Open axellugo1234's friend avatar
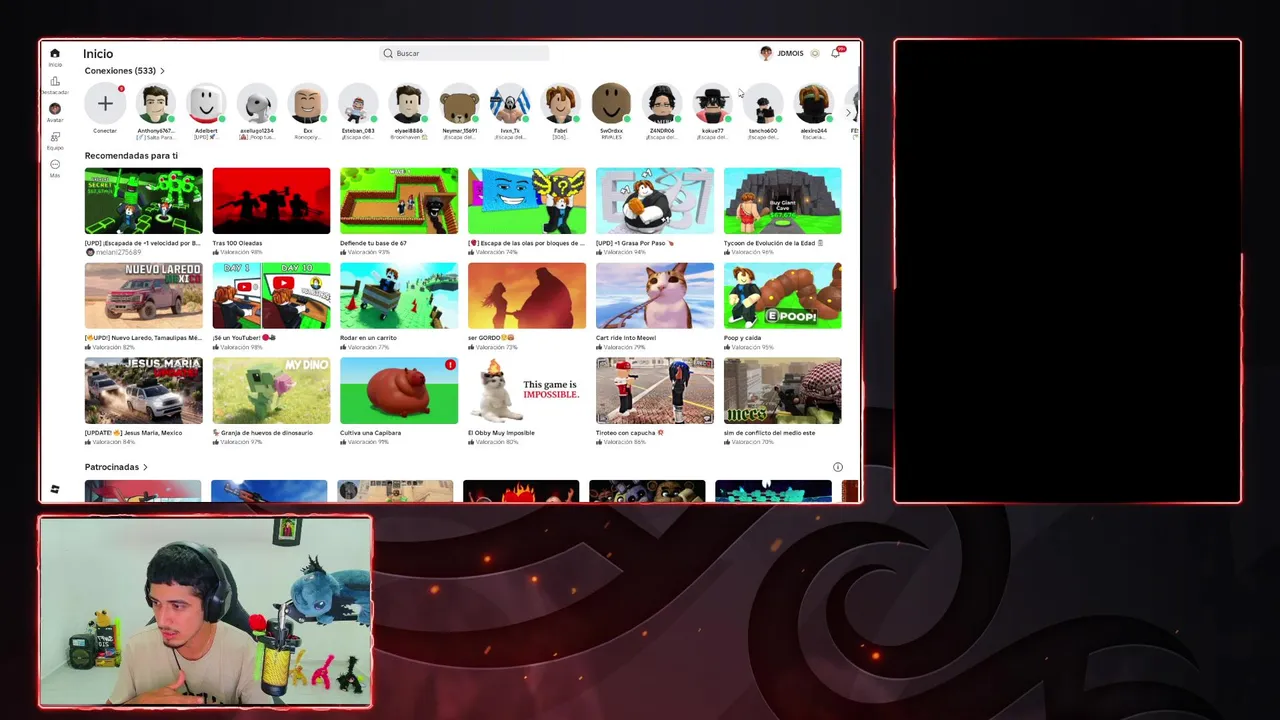Viewport: 1280px width, 720px height. 257,104
